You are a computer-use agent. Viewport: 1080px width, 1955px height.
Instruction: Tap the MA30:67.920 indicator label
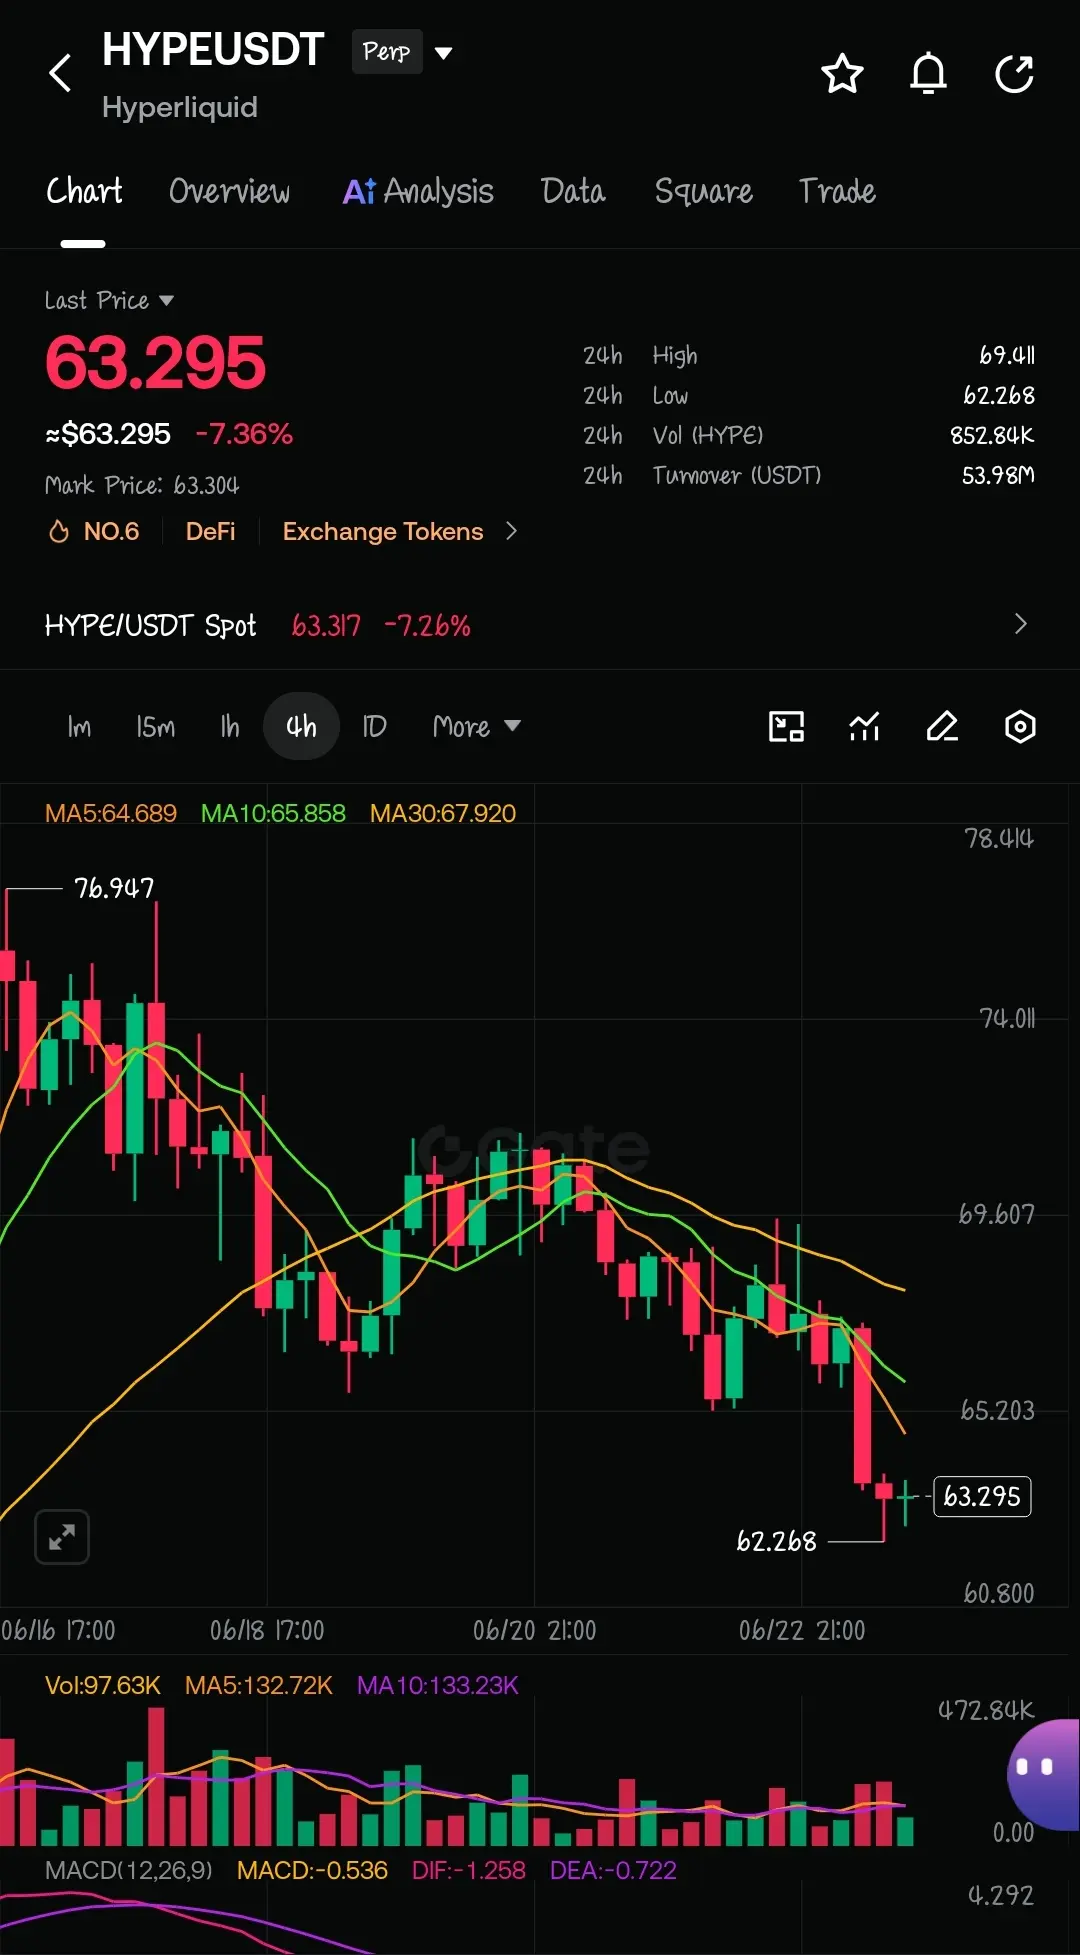443,813
